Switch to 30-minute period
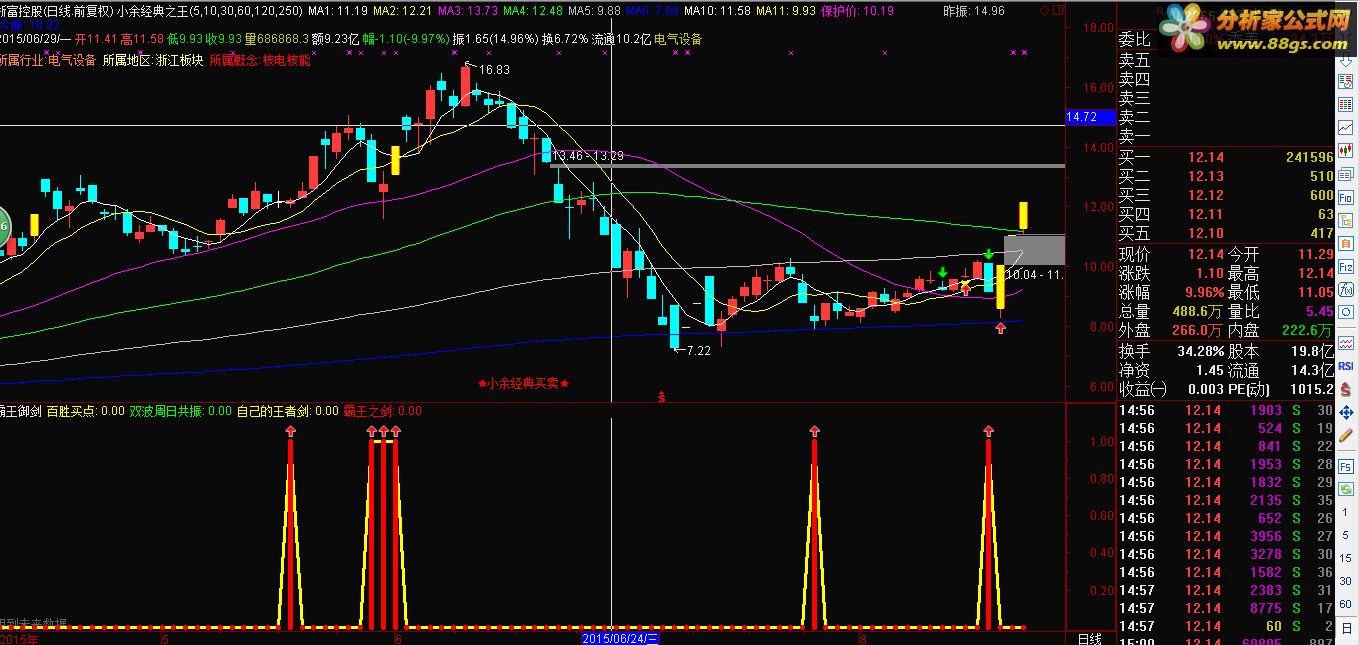This screenshot has height=645, width=1359. [x=1346, y=580]
